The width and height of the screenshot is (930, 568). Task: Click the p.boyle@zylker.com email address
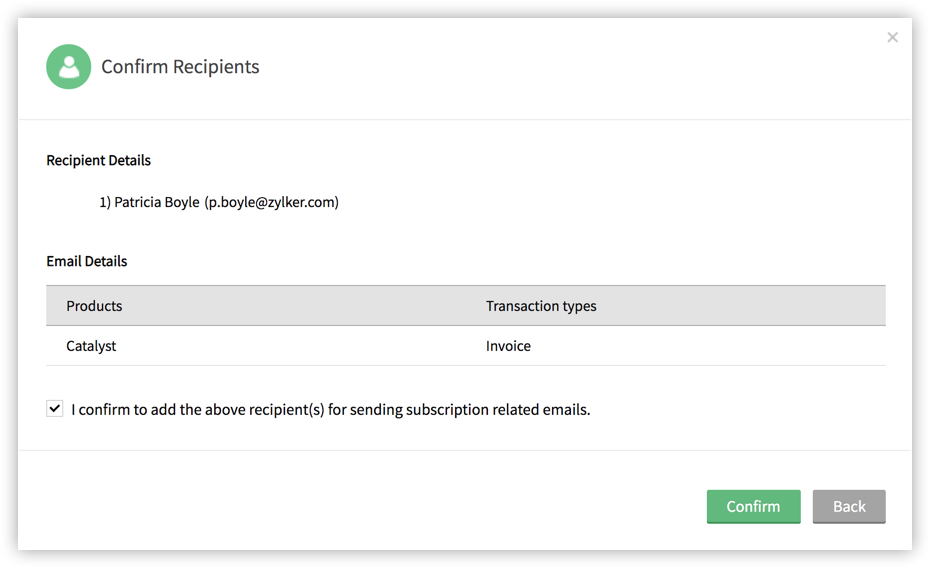click(x=272, y=202)
